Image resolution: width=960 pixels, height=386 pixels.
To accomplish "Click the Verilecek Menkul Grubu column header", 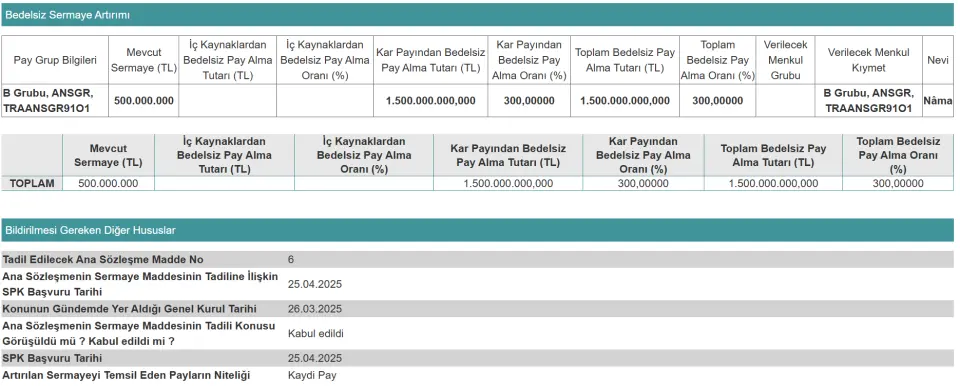I will (x=786, y=60).
